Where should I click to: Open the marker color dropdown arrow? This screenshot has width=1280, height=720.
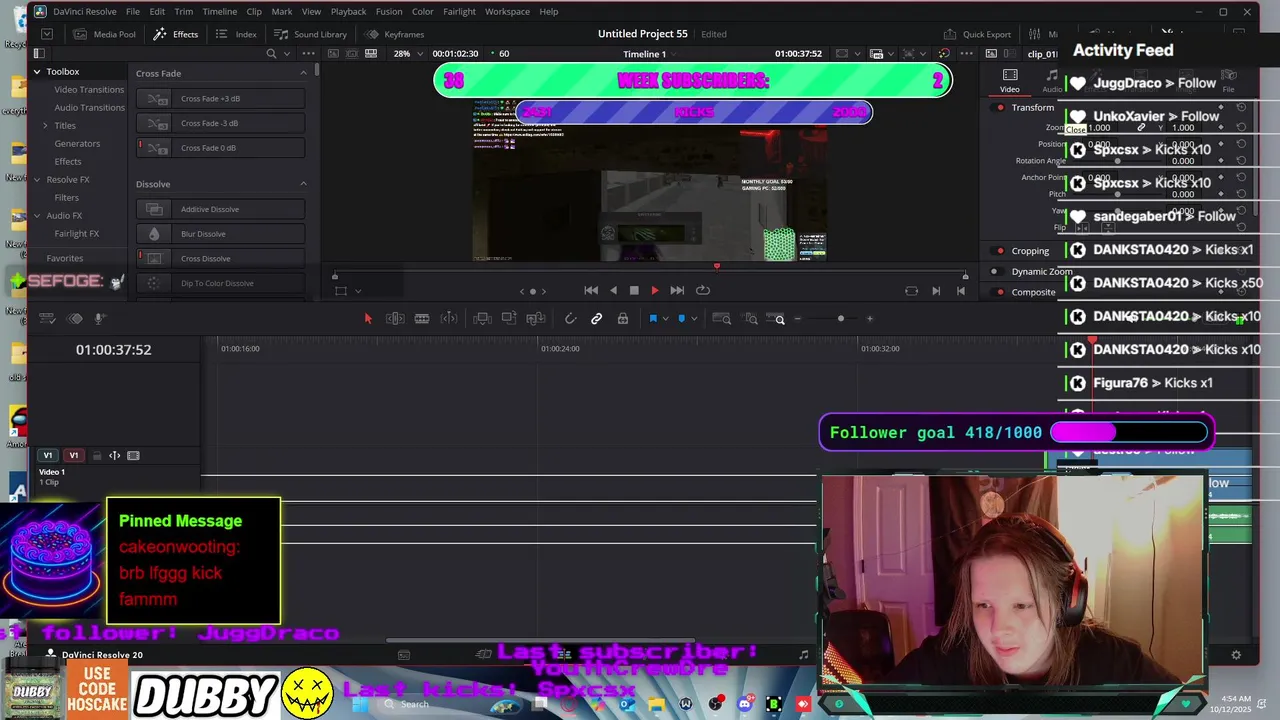click(x=694, y=319)
